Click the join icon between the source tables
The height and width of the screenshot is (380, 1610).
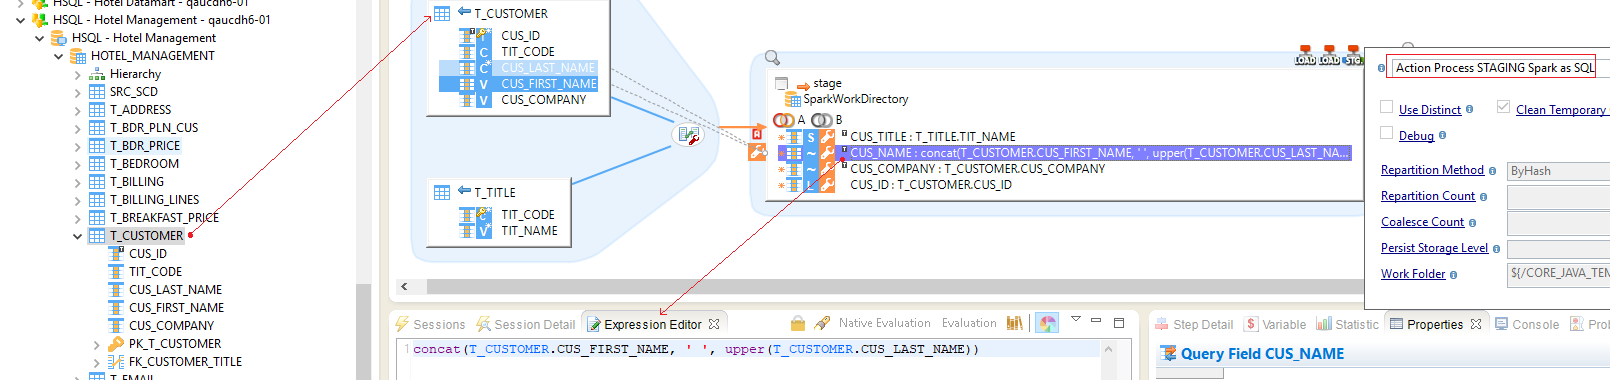[x=688, y=135]
